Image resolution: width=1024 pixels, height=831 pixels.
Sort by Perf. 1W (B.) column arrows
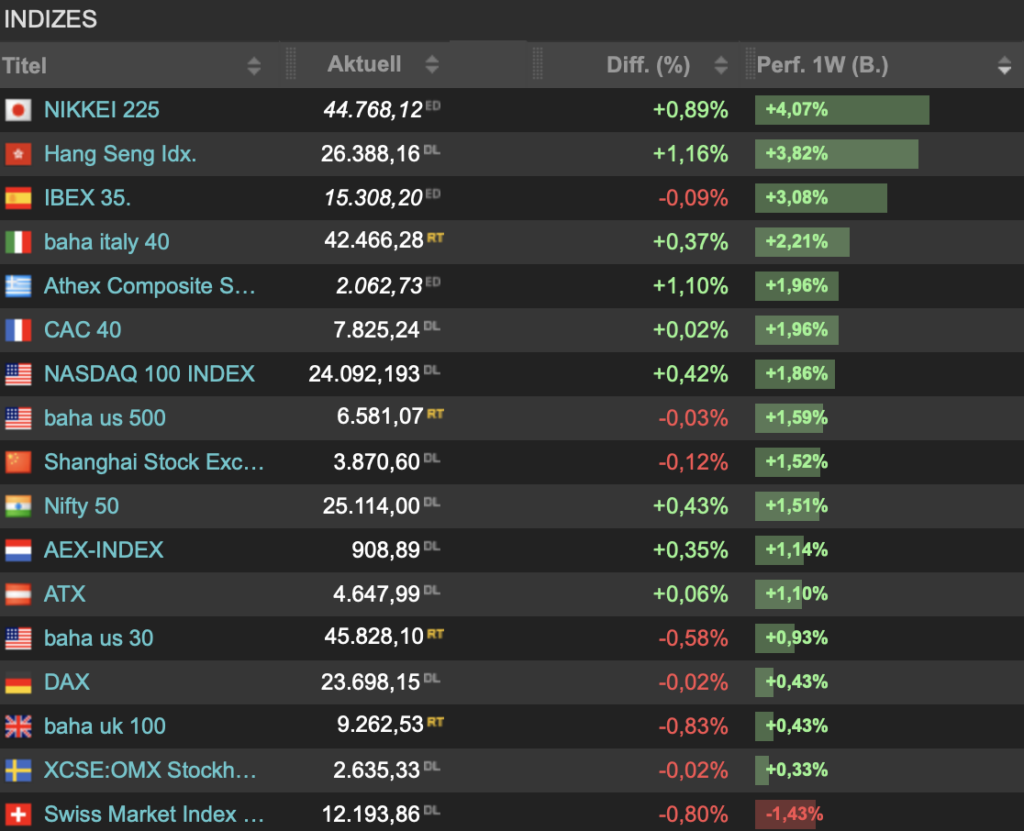click(x=1004, y=65)
